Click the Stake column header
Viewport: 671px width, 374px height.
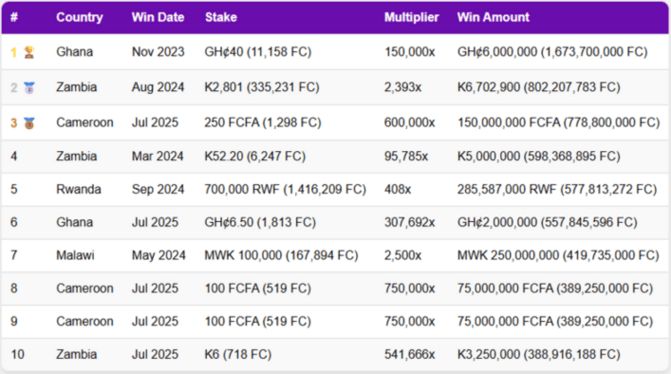point(221,17)
